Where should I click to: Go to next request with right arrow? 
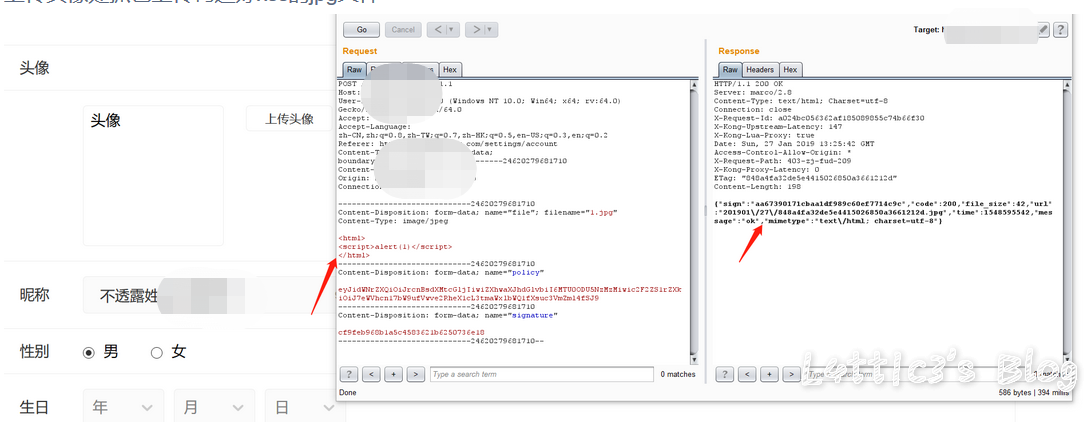pyautogui.click(x=476, y=29)
